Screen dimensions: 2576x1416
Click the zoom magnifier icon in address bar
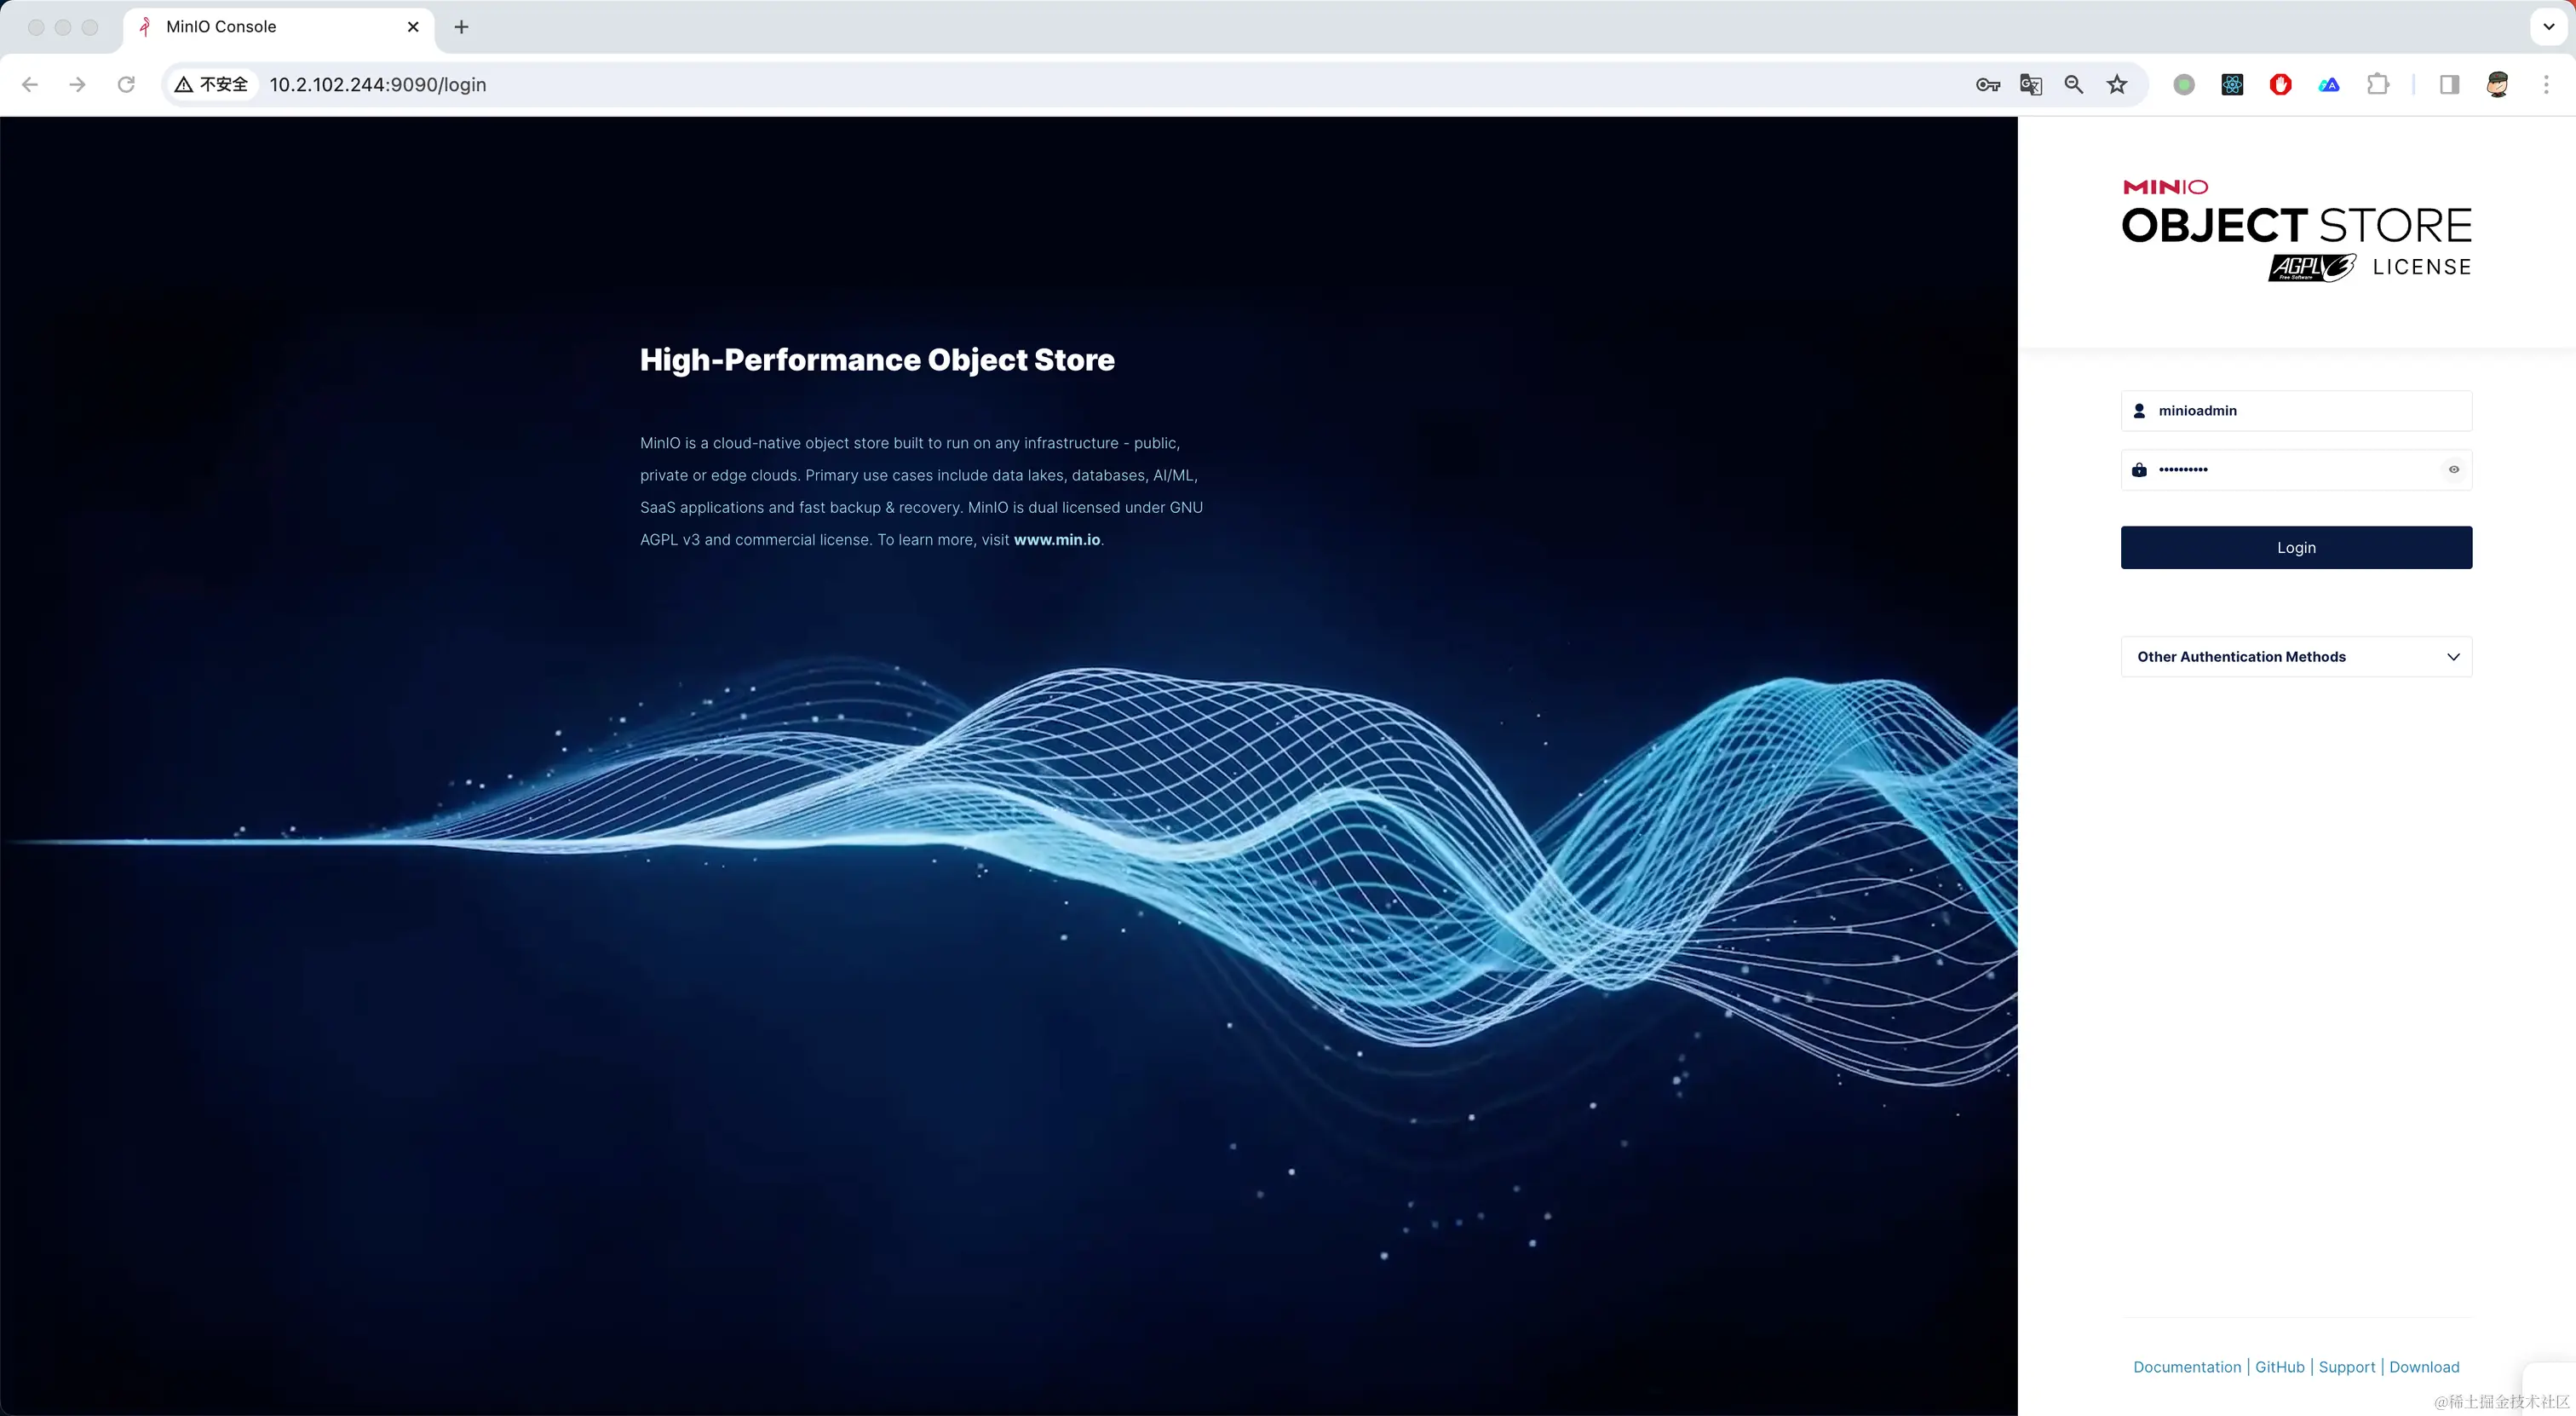[x=2073, y=85]
